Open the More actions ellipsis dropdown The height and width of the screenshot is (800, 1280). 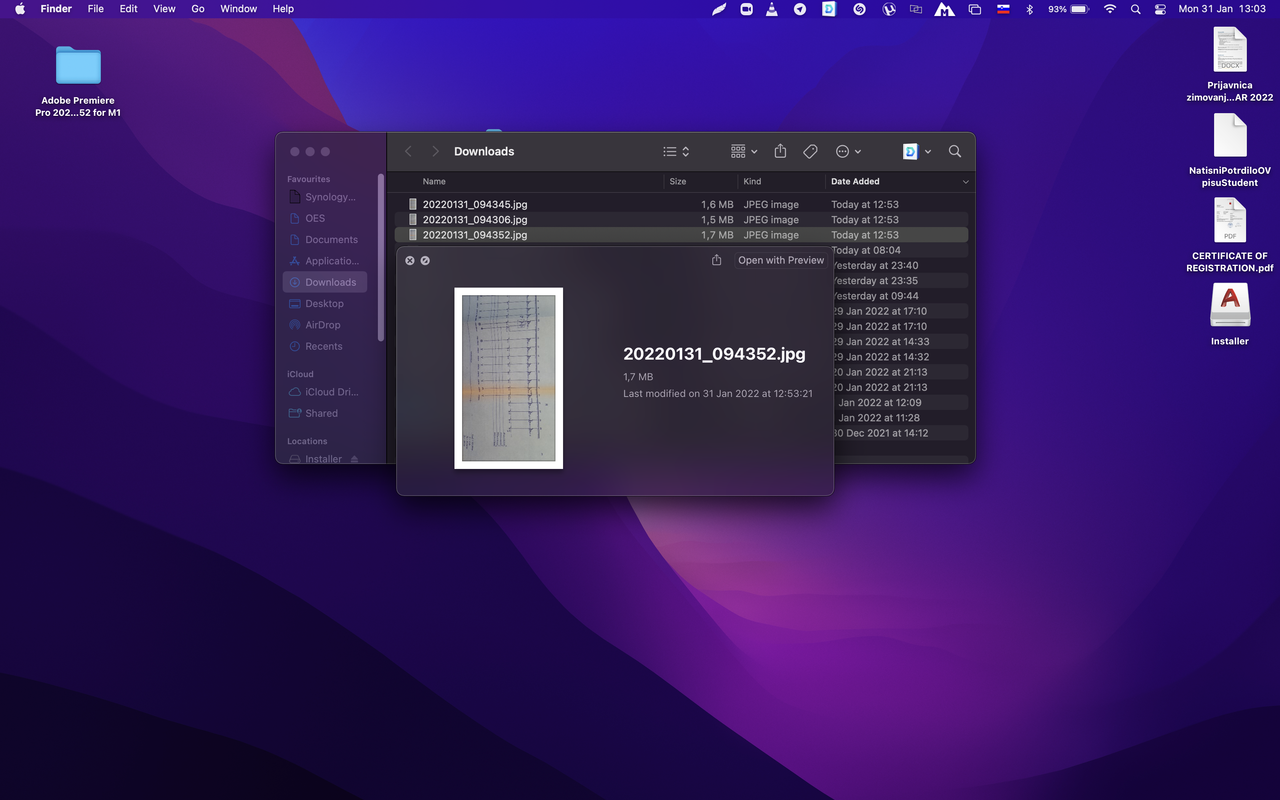(848, 151)
